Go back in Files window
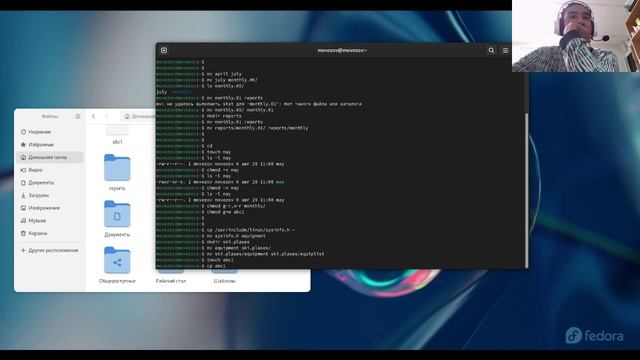Image resolution: width=640 pixels, height=360 pixels. point(93,116)
